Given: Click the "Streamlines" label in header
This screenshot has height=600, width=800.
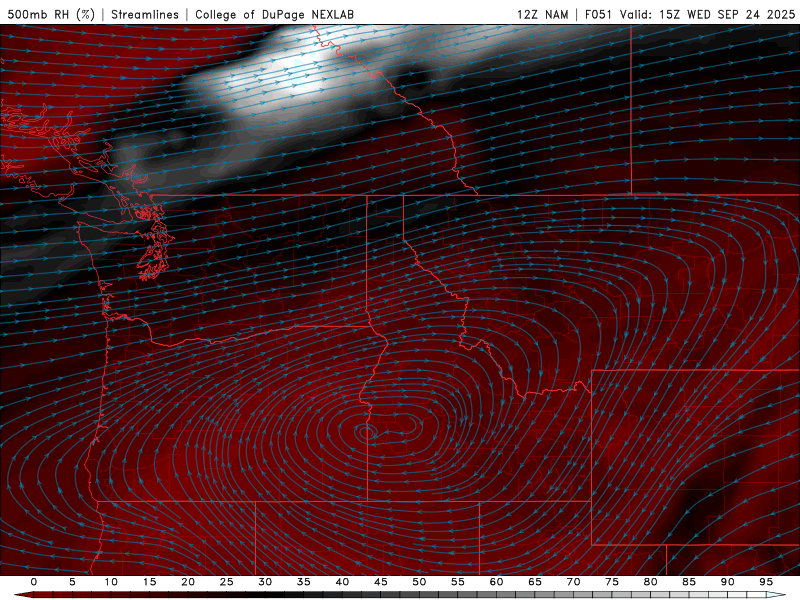Looking at the screenshot, I should tap(145, 14).
